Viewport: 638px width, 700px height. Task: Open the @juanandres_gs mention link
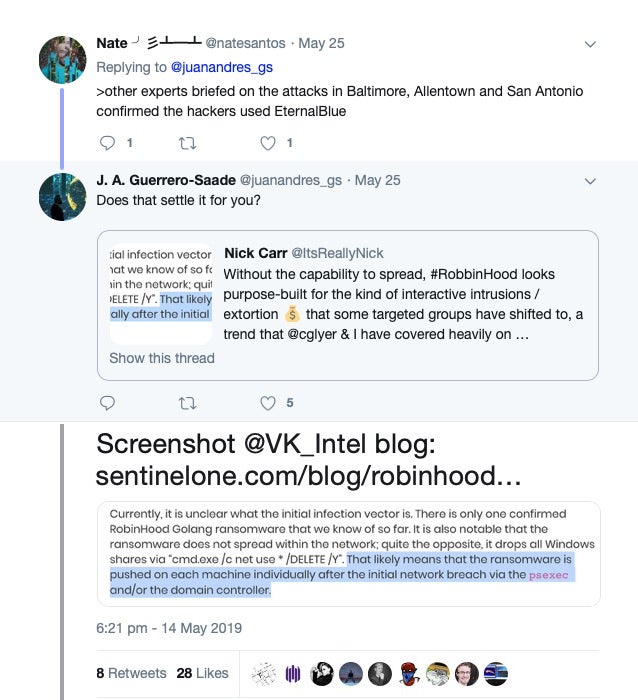221,67
